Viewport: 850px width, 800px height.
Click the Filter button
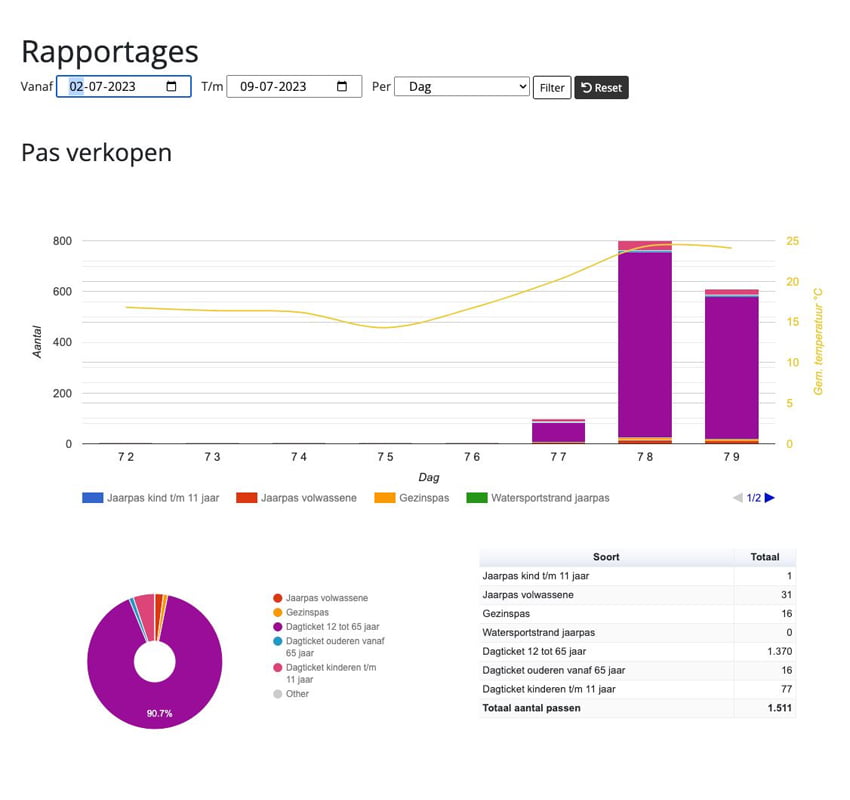click(552, 88)
